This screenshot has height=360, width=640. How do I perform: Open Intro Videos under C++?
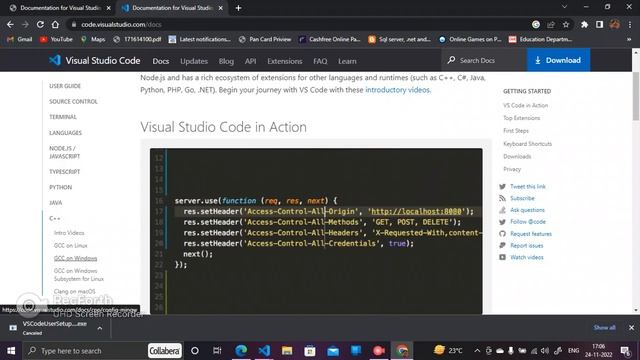[x=69, y=233]
